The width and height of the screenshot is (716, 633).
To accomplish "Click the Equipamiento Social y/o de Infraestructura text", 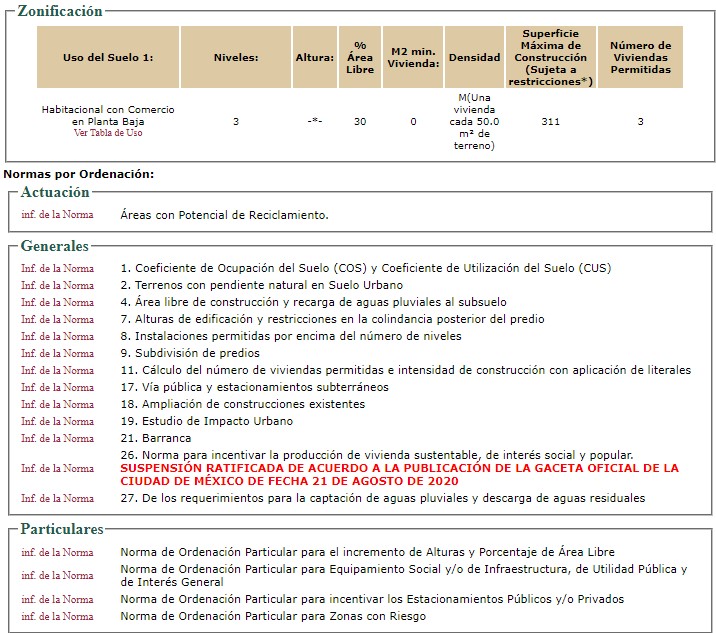I will click(404, 575).
